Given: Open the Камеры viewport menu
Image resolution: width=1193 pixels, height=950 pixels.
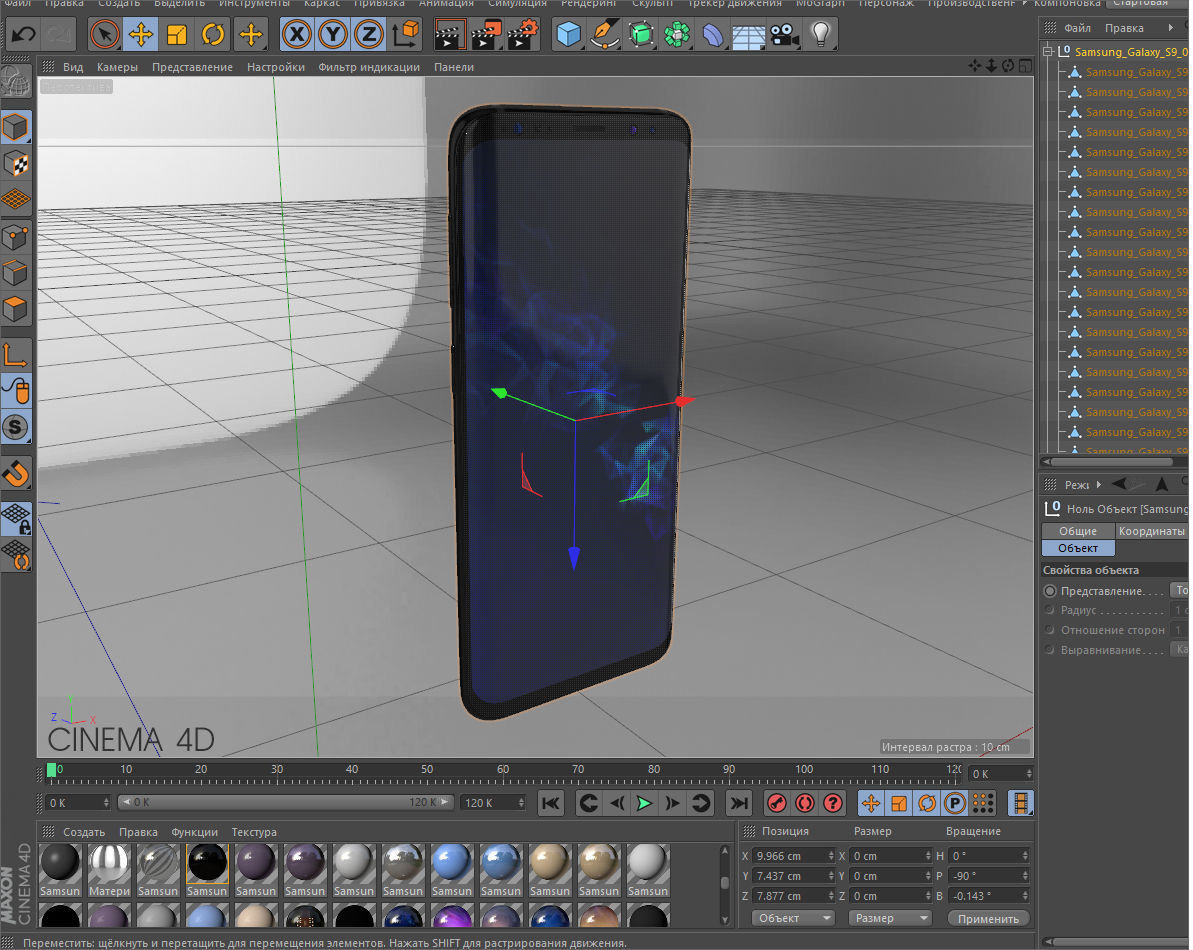Looking at the screenshot, I should click(x=117, y=67).
